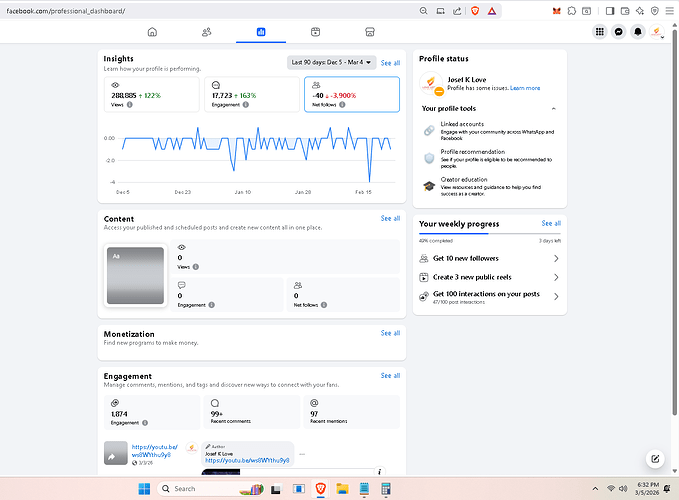Click the new message compose icon

pos(654,459)
